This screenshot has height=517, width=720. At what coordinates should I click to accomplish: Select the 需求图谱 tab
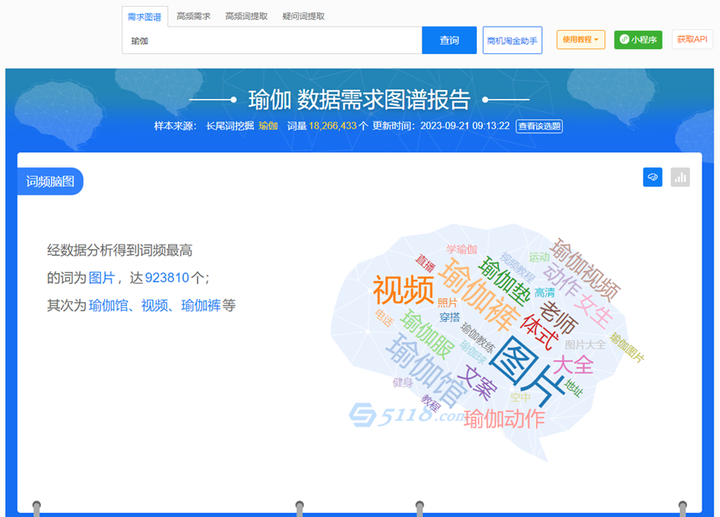click(144, 17)
